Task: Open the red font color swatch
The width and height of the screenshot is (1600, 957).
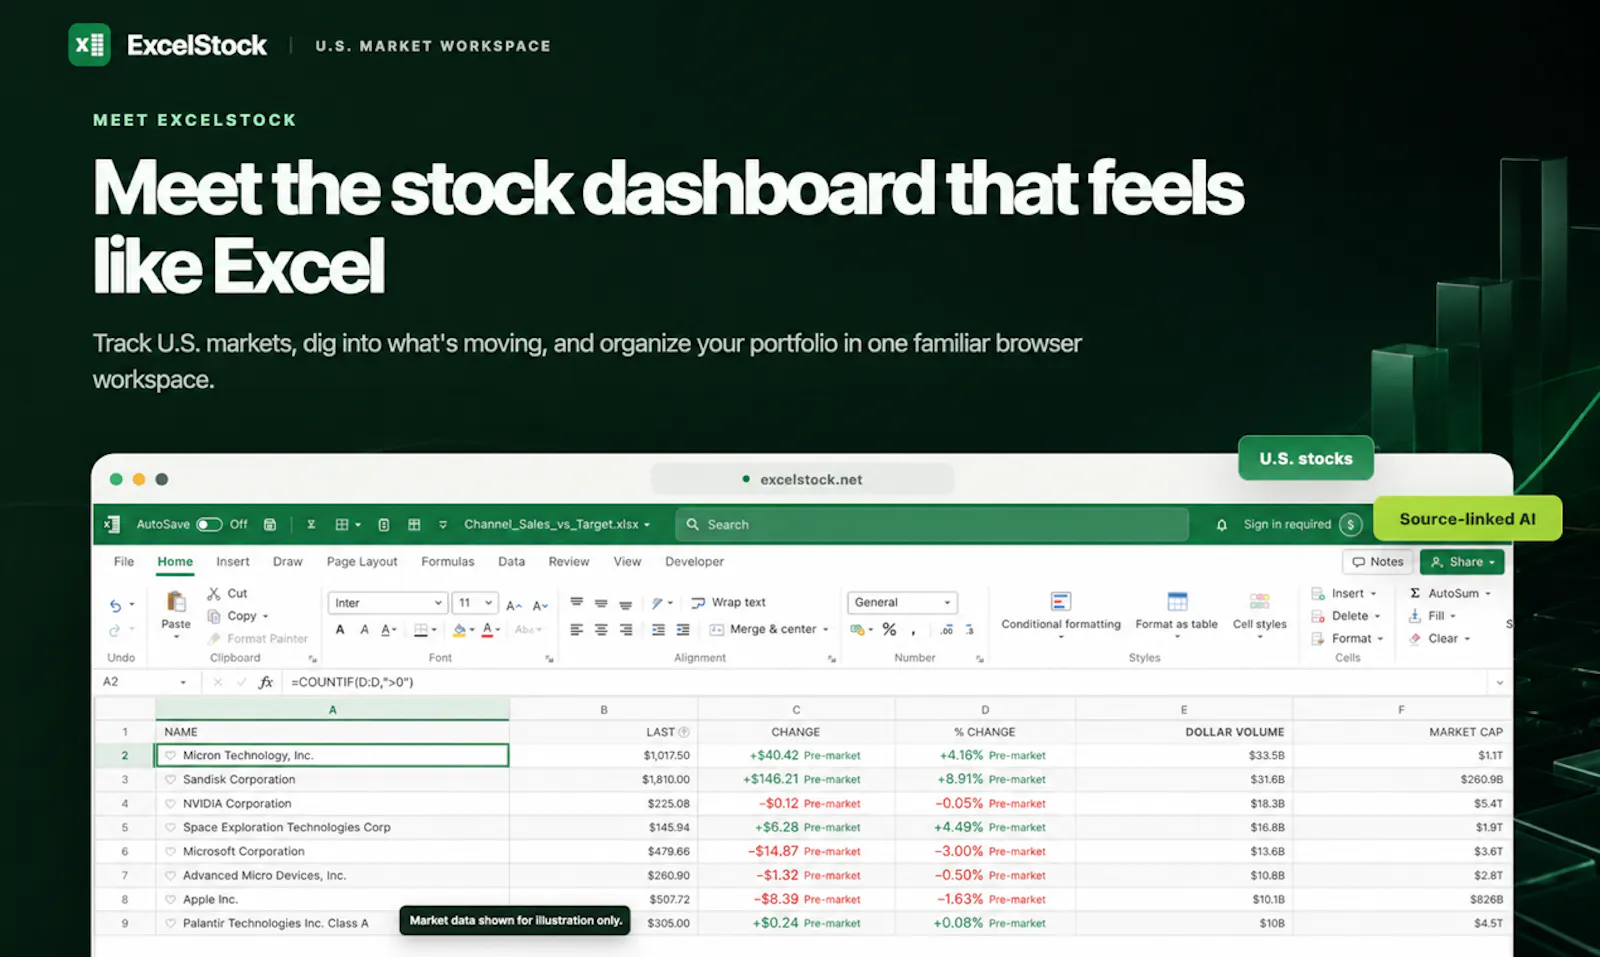Action: tap(487, 629)
